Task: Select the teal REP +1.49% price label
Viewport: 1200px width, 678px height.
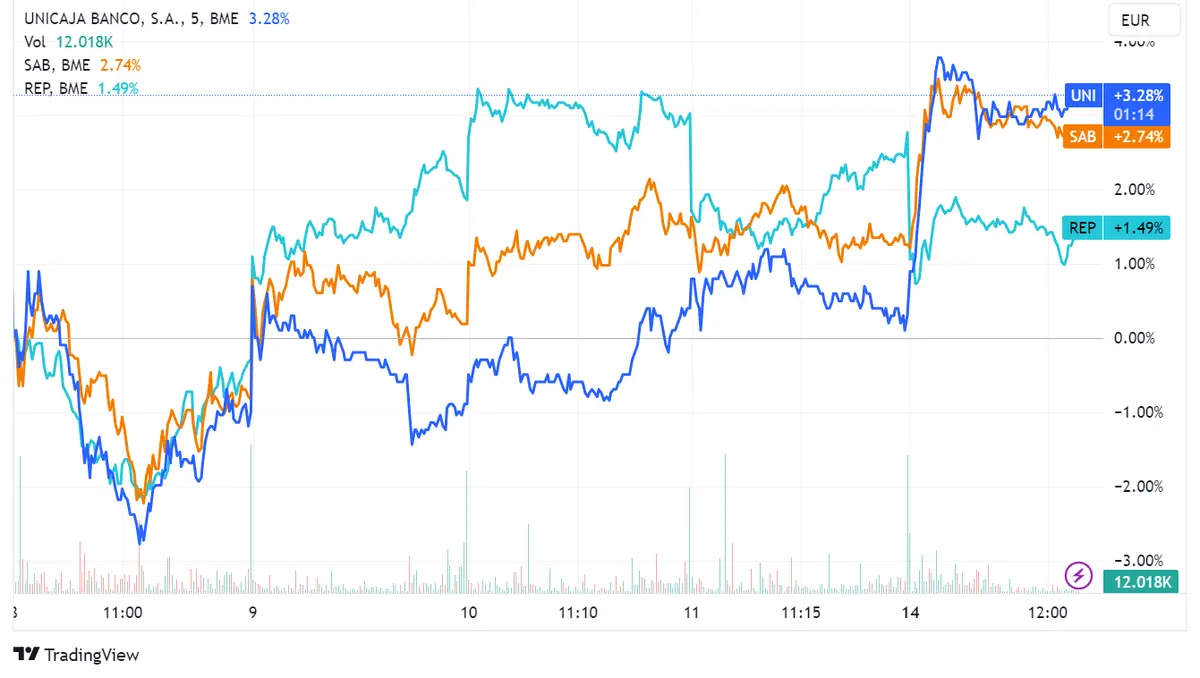Action: tap(1138, 227)
